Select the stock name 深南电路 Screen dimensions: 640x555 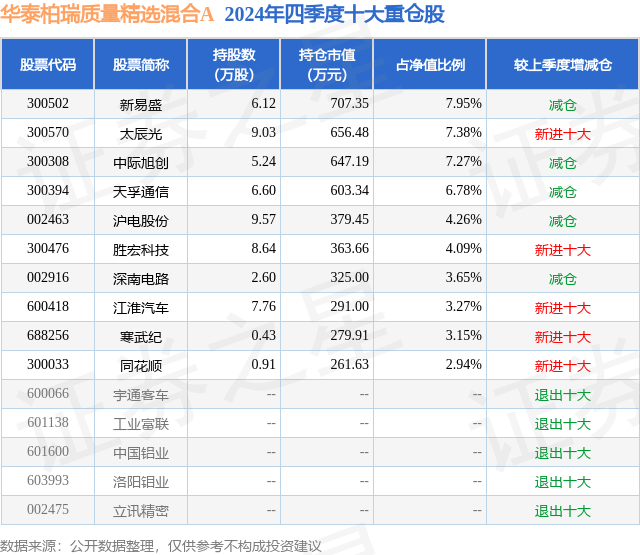coord(141,279)
